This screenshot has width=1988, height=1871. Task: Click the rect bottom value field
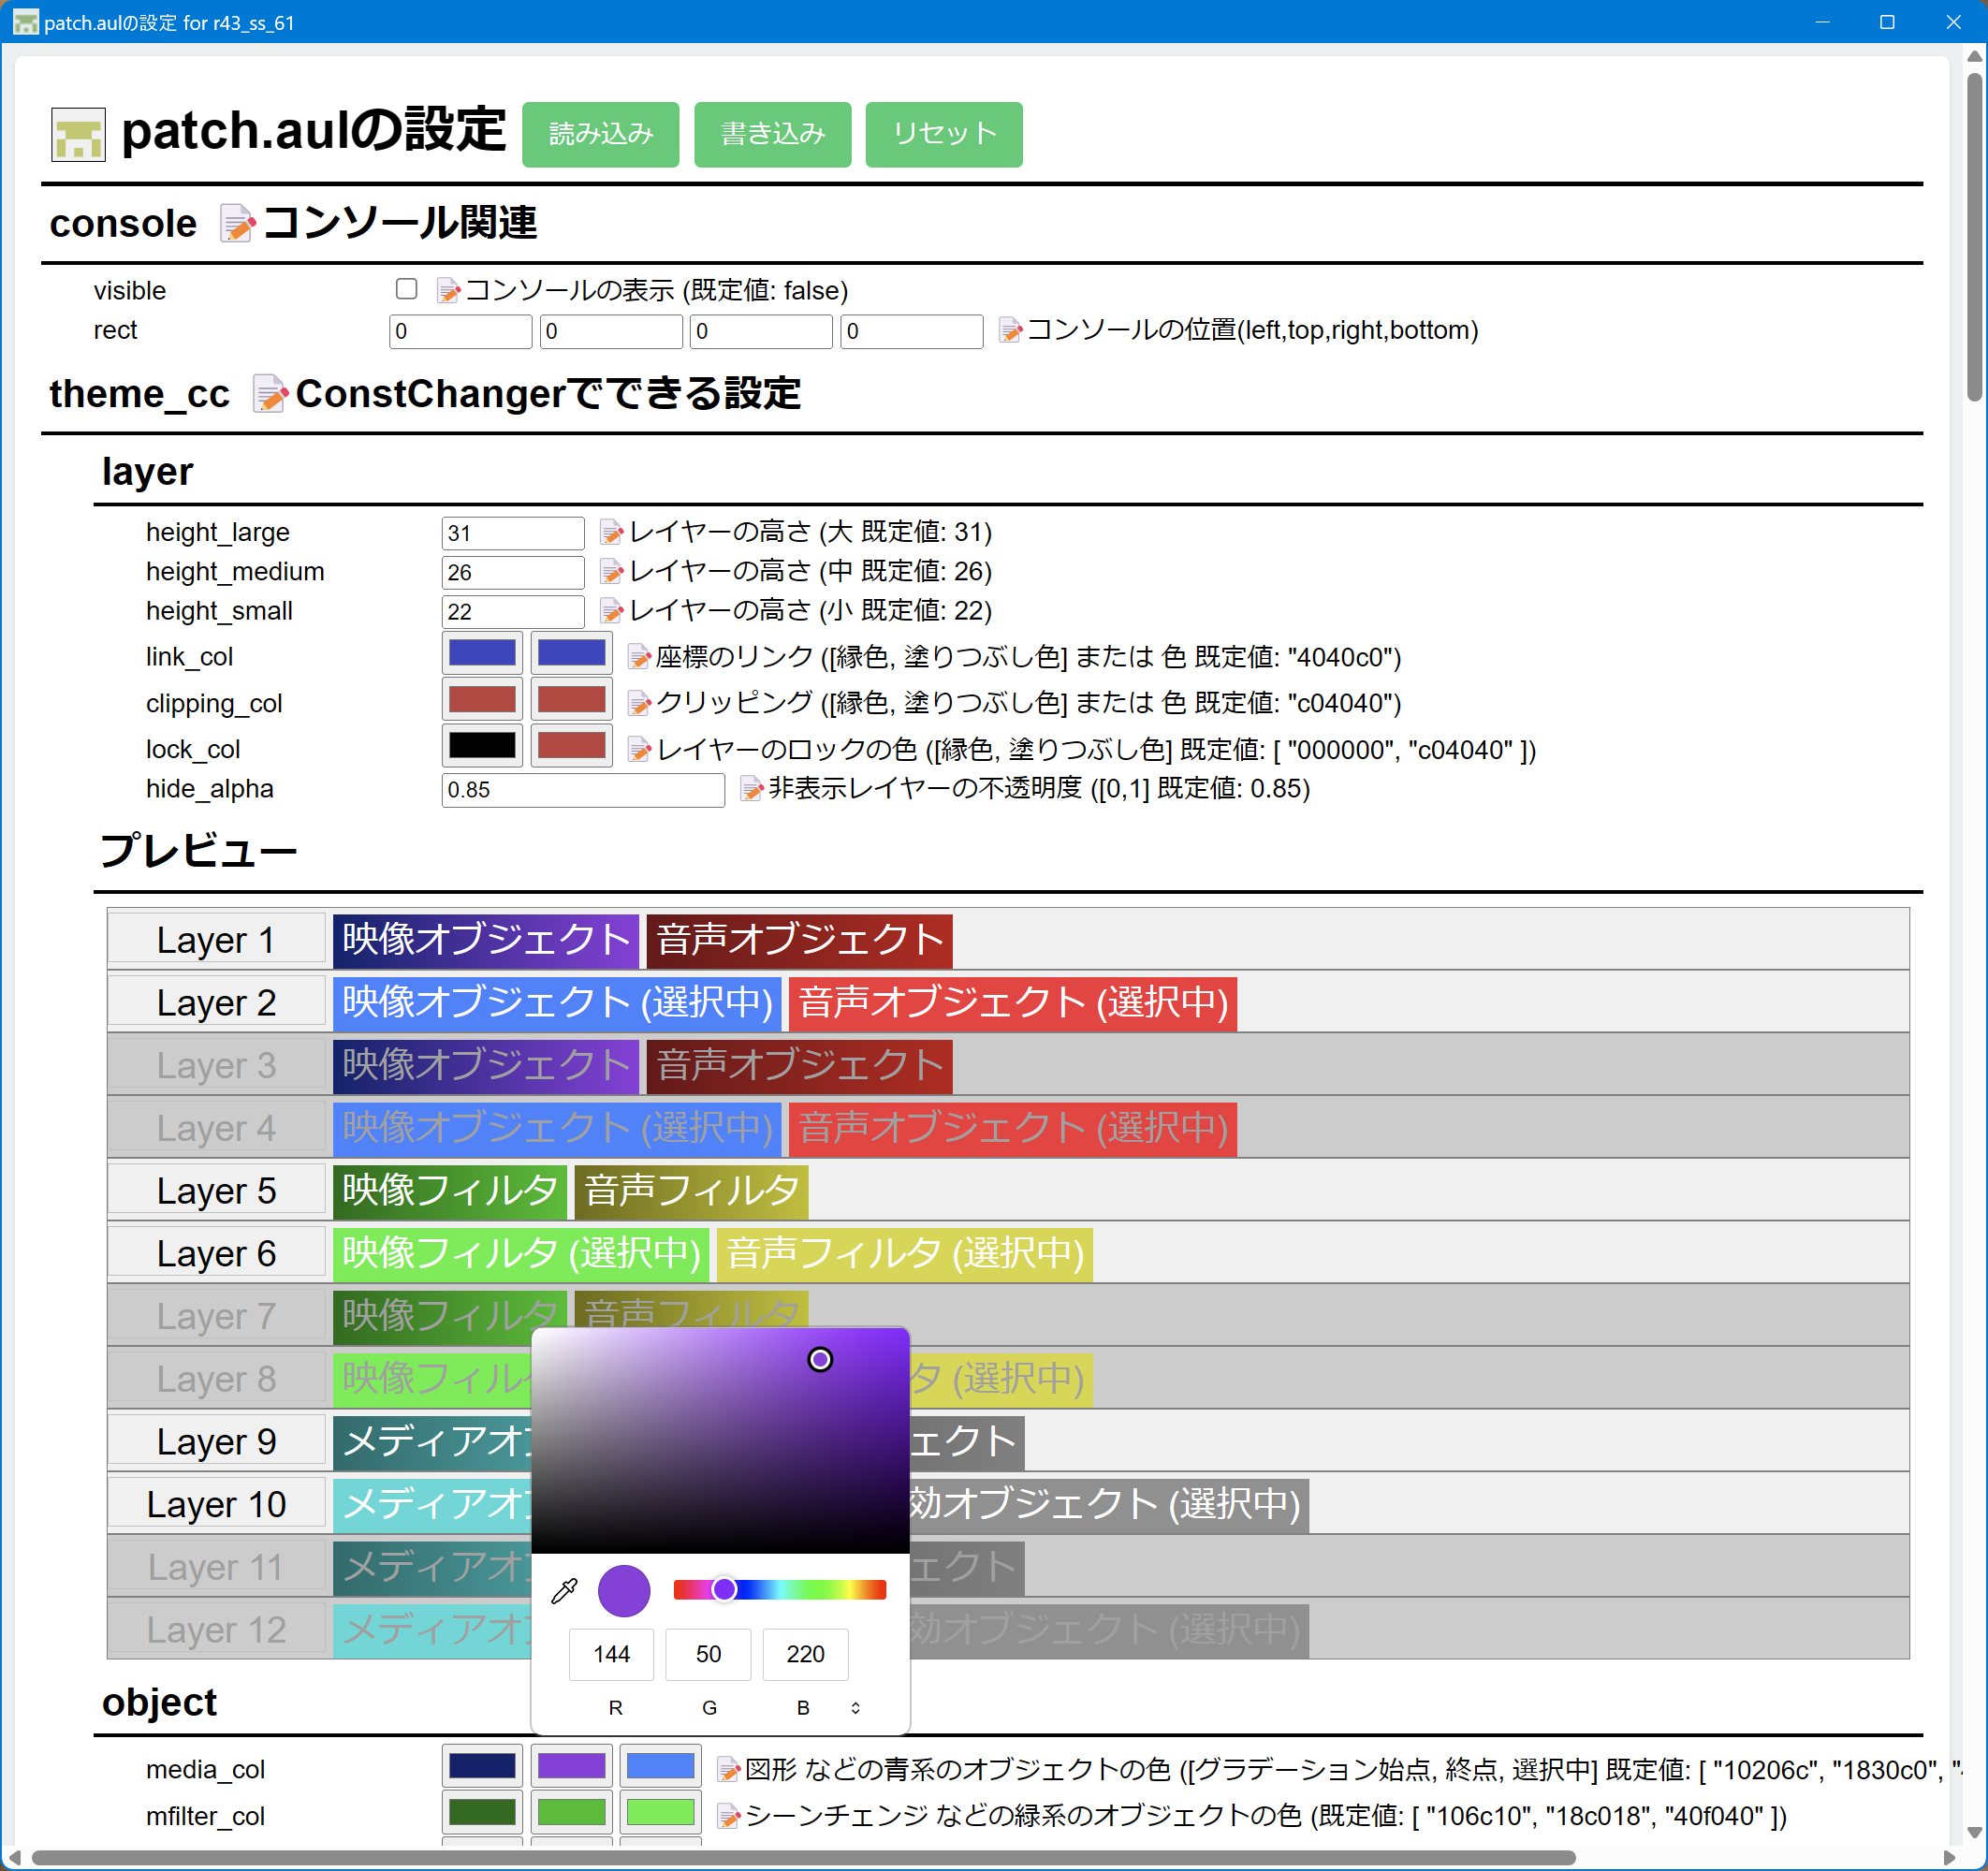tap(912, 331)
